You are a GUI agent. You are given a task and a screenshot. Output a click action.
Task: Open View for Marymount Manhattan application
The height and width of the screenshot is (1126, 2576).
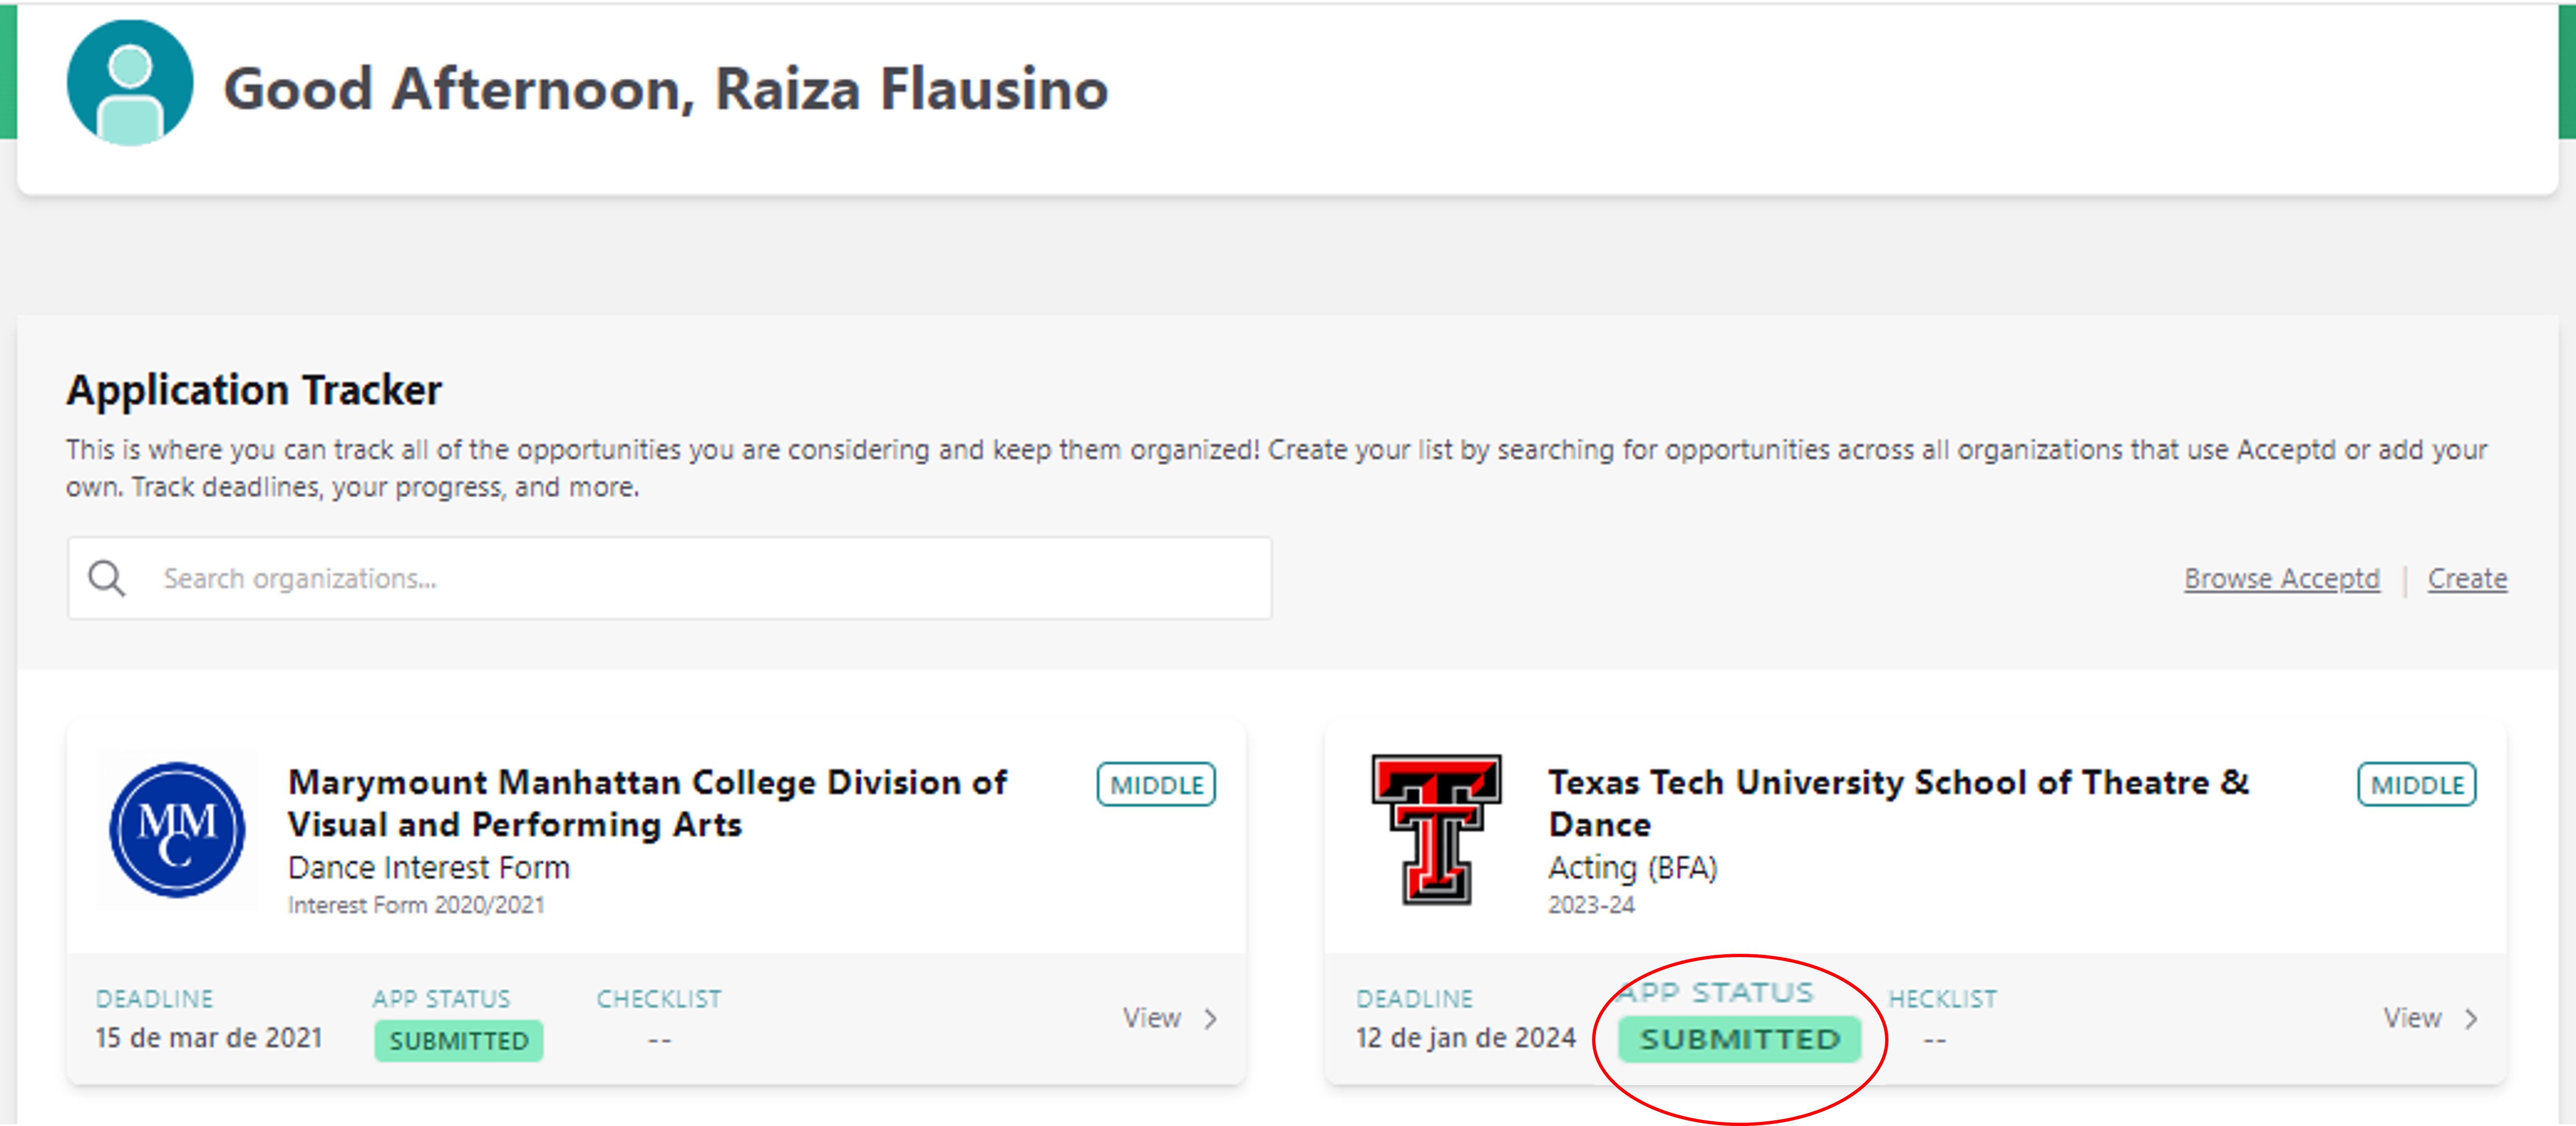coord(1152,1018)
